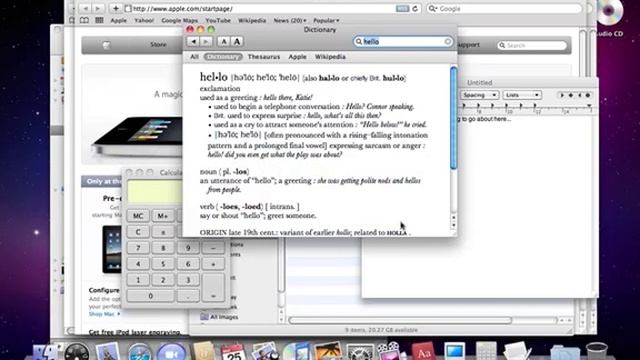
Task: Open the Store tab on Apple site
Action: coord(158,44)
